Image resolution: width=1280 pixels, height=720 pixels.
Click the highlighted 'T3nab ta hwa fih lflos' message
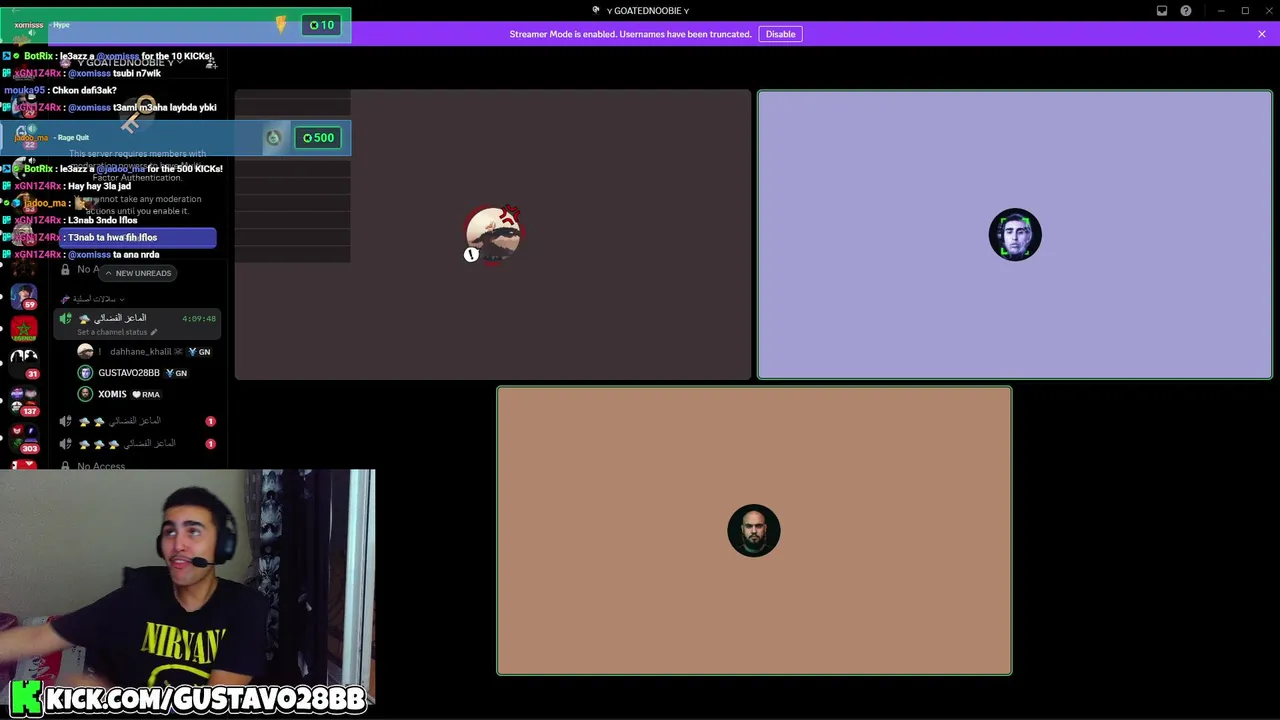(x=113, y=237)
